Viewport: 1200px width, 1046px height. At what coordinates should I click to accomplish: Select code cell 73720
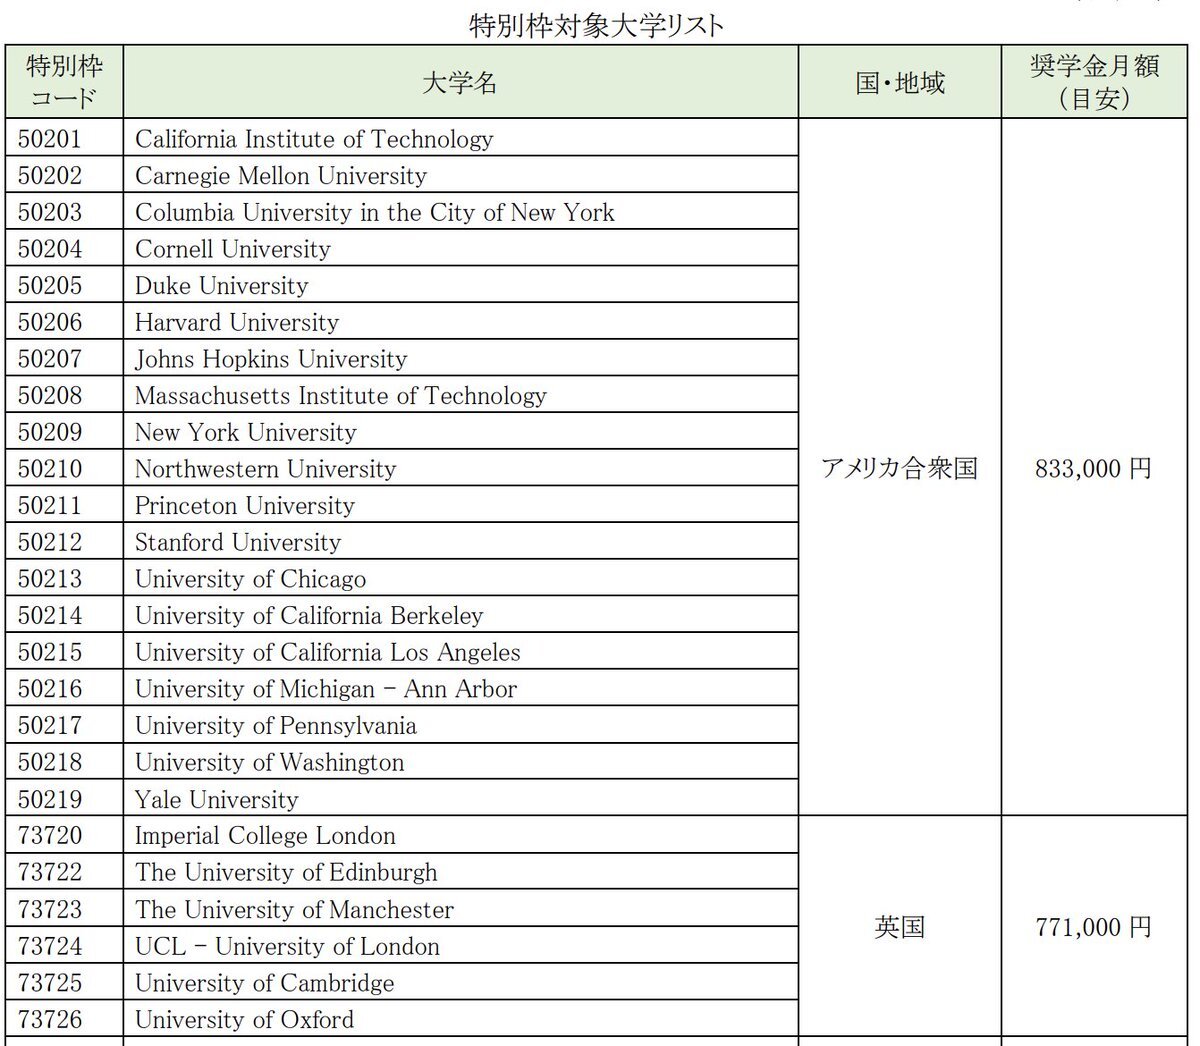[64, 835]
